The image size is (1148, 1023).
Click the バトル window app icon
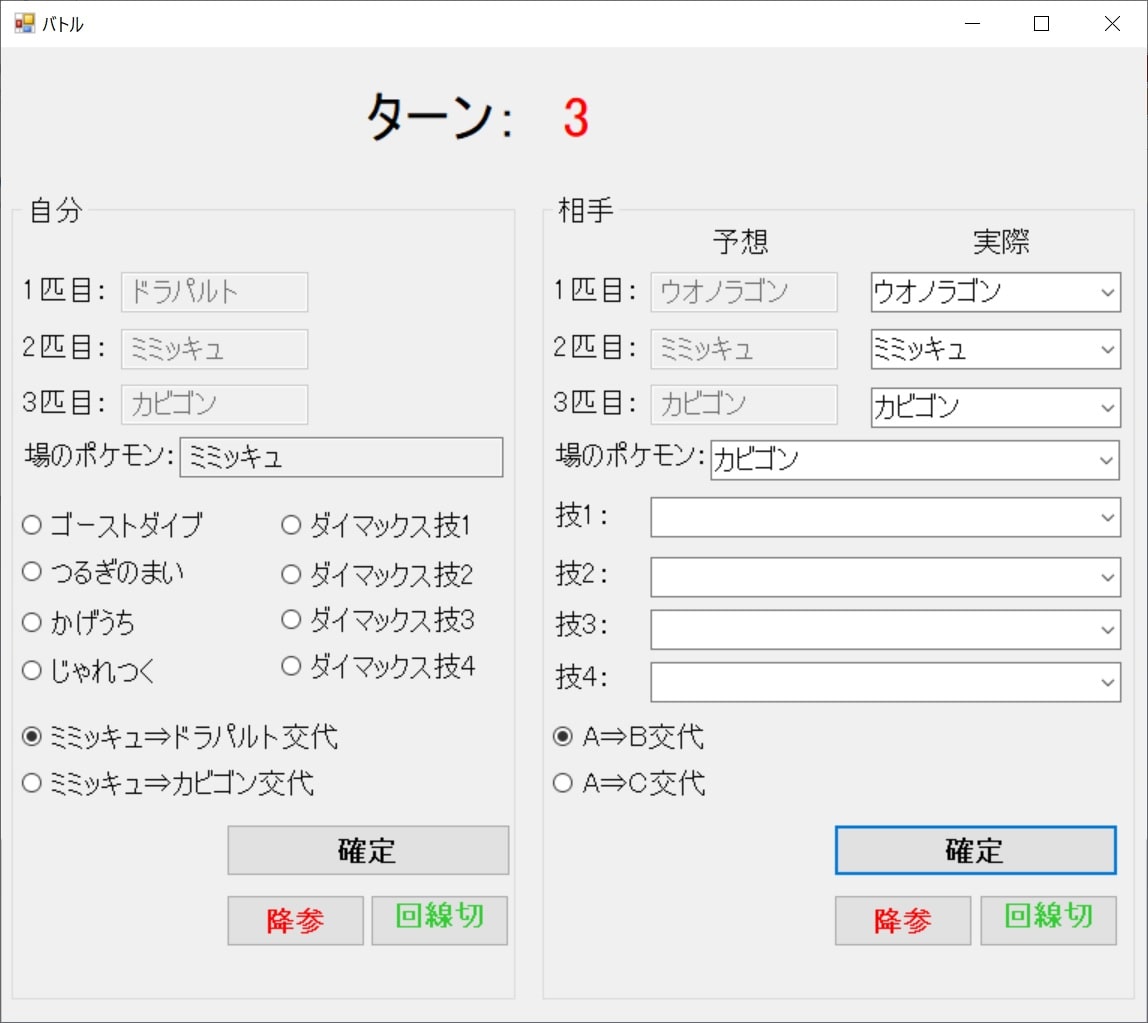pos(24,23)
